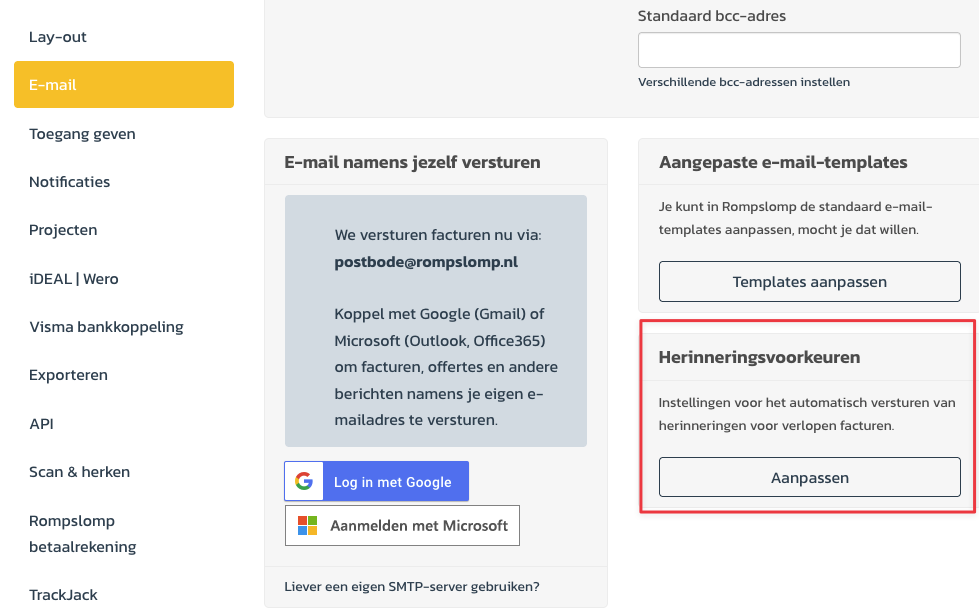Select the E-mail sidebar item
Image resolution: width=979 pixels, height=609 pixels.
124,84
